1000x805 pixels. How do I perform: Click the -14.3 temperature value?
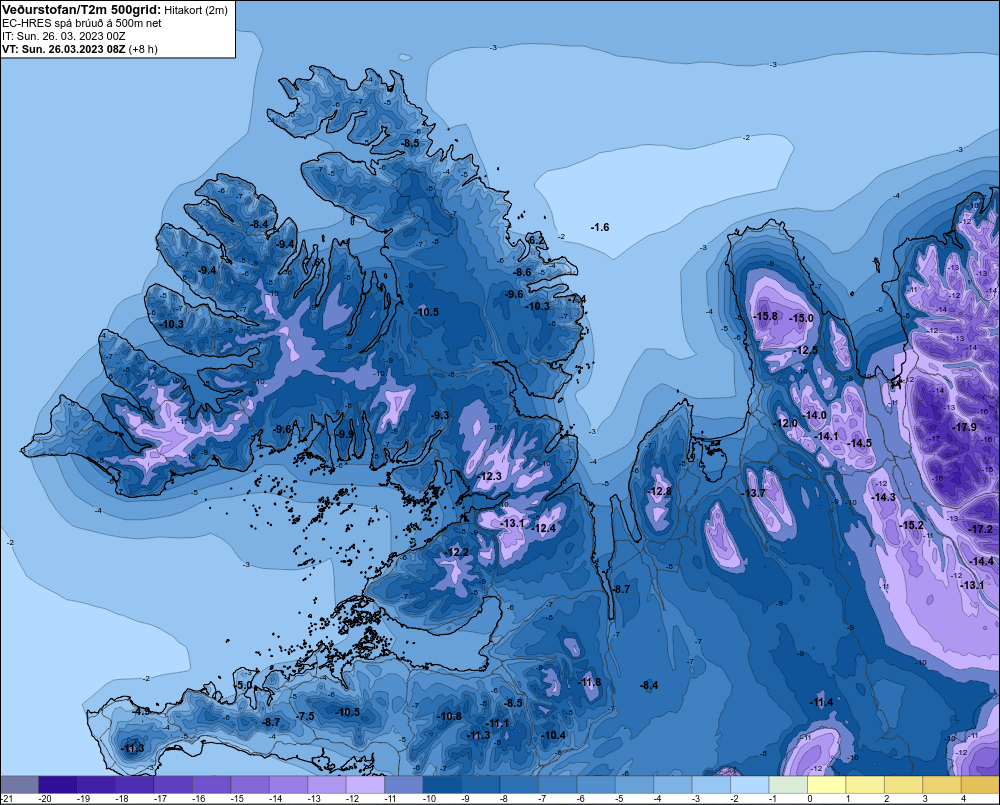pos(884,497)
